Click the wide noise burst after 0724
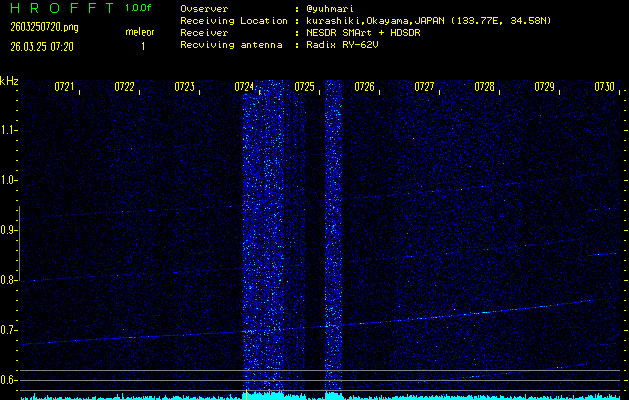Image resolution: width=629 pixels, height=400 pixels. 264,240
